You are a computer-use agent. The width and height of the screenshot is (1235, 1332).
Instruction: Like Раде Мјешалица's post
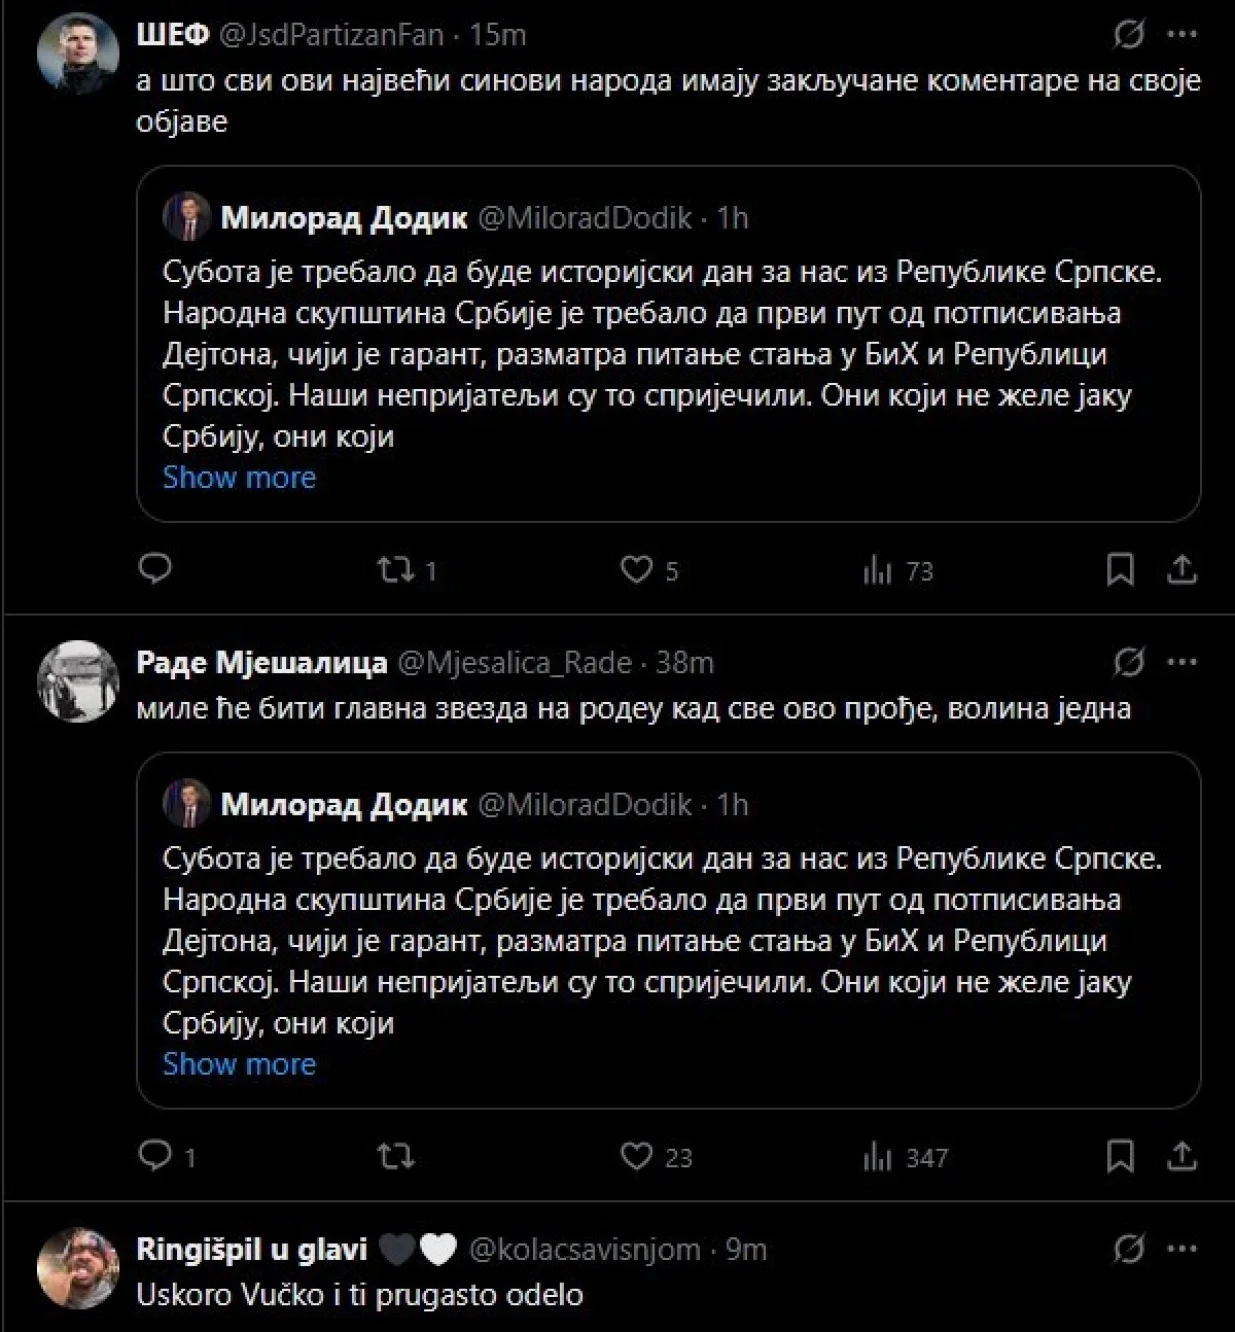[637, 1157]
